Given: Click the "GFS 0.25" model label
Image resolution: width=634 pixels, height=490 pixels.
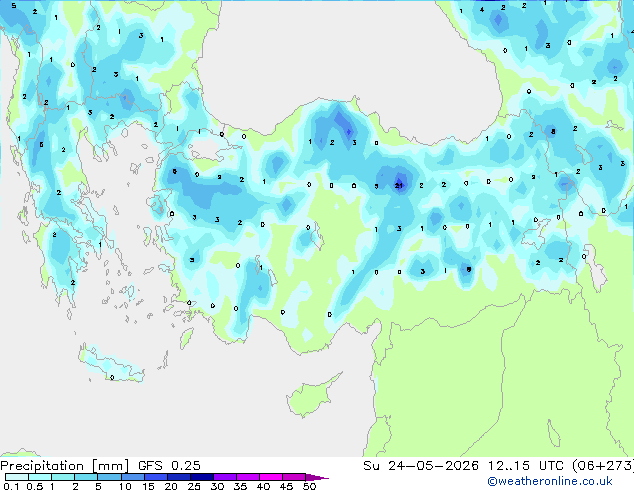Looking at the screenshot, I should click(169, 466).
